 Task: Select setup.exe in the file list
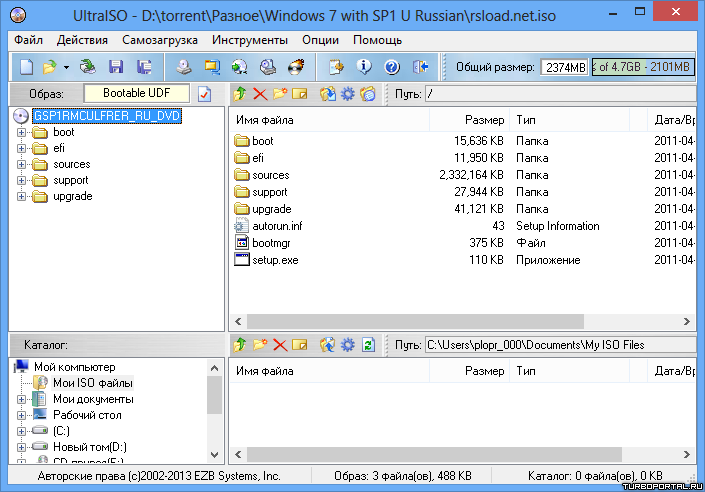tap(275, 260)
